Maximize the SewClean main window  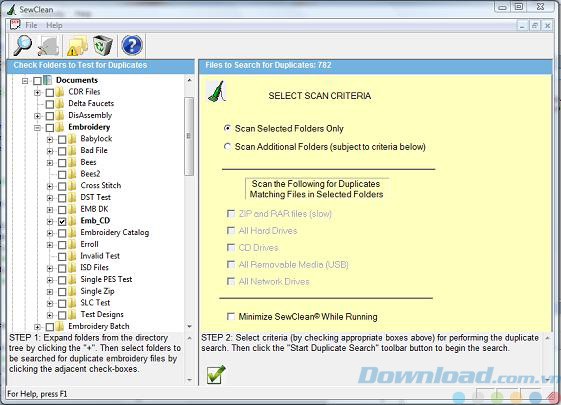519,7
